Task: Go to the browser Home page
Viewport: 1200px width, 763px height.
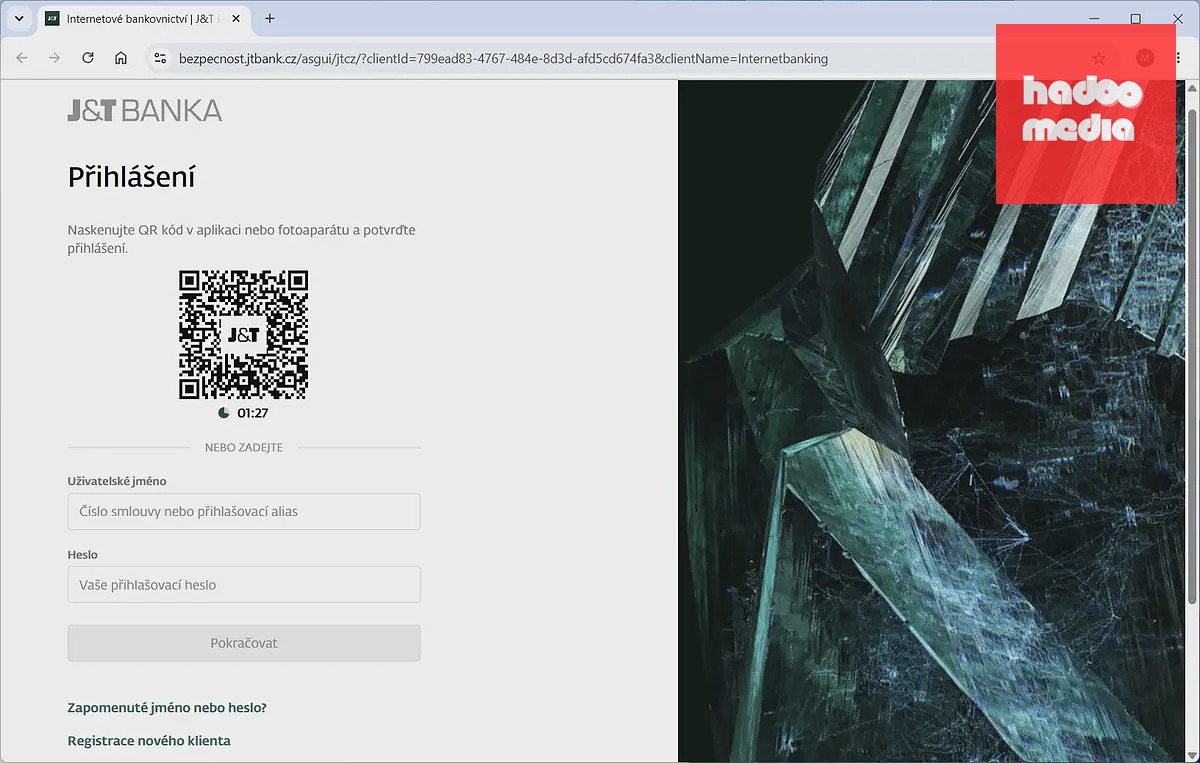Action: 121,58
